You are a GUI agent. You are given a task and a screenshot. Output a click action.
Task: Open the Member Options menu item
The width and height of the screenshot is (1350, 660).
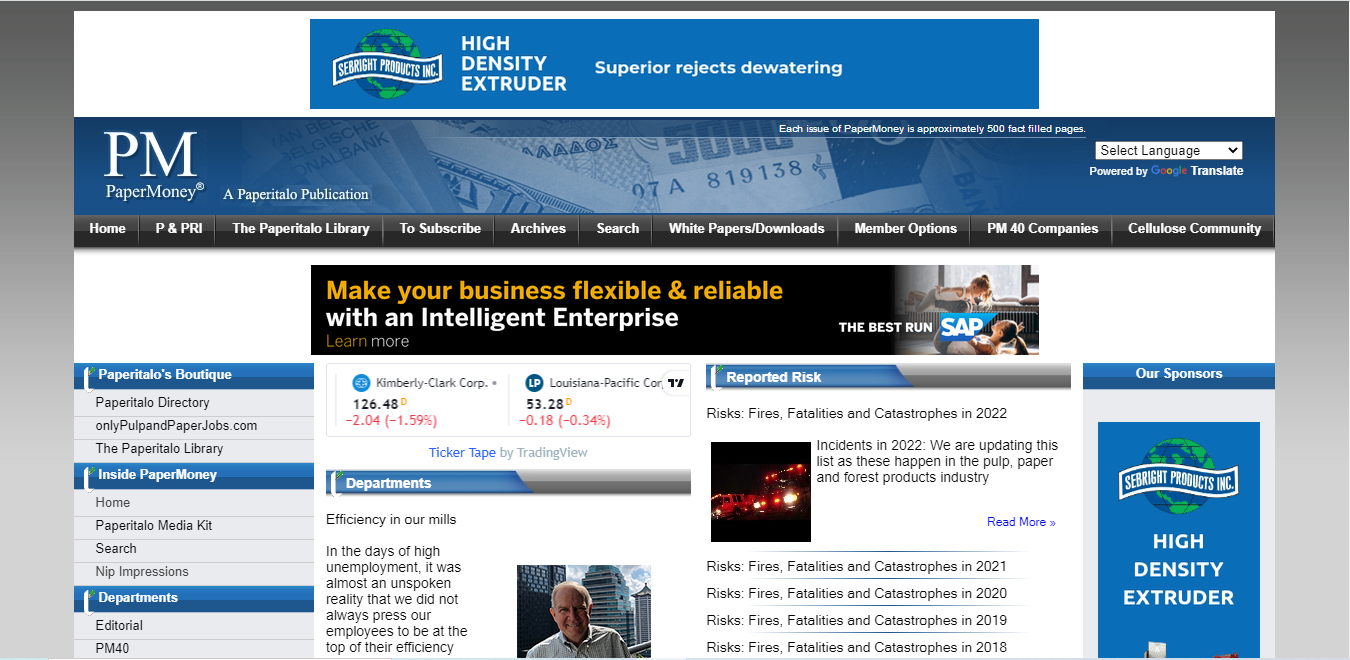(x=906, y=229)
